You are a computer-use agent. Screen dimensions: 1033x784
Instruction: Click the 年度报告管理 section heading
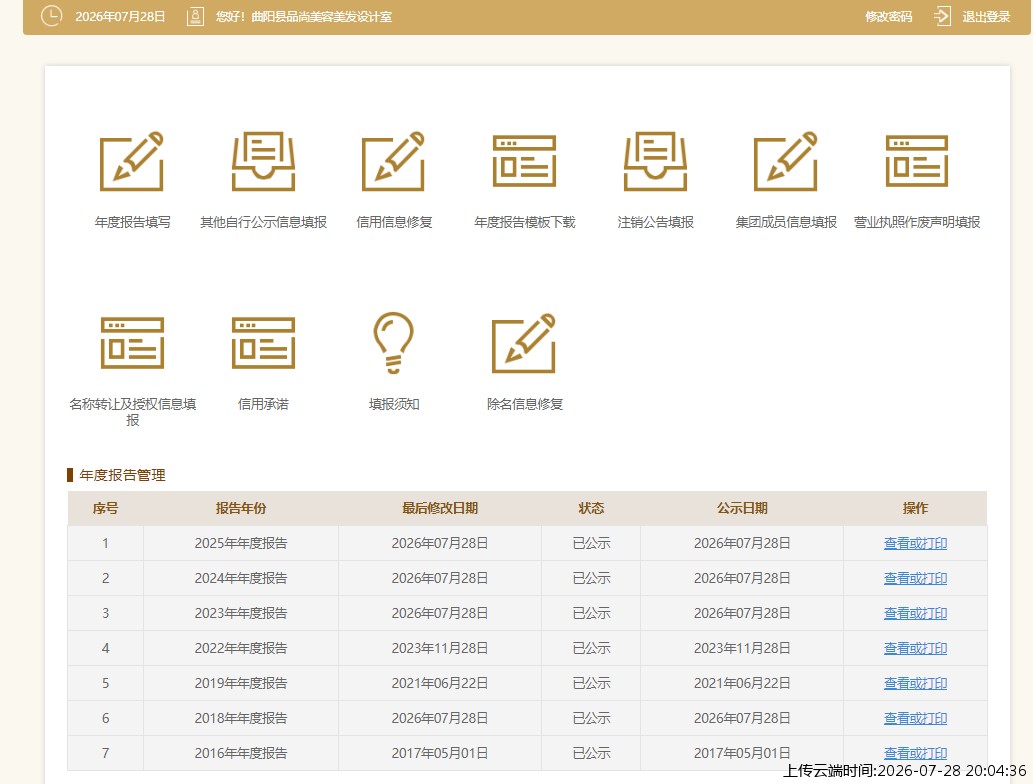(x=123, y=475)
